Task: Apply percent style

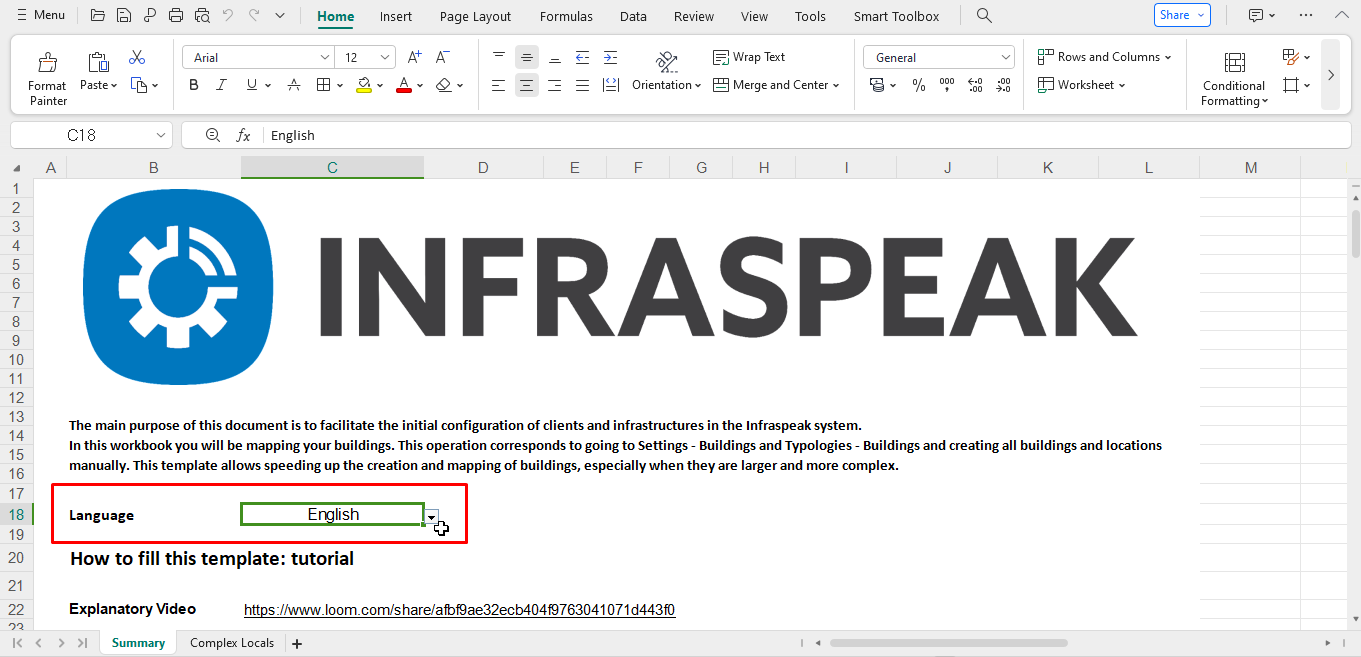Action: coord(919,85)
